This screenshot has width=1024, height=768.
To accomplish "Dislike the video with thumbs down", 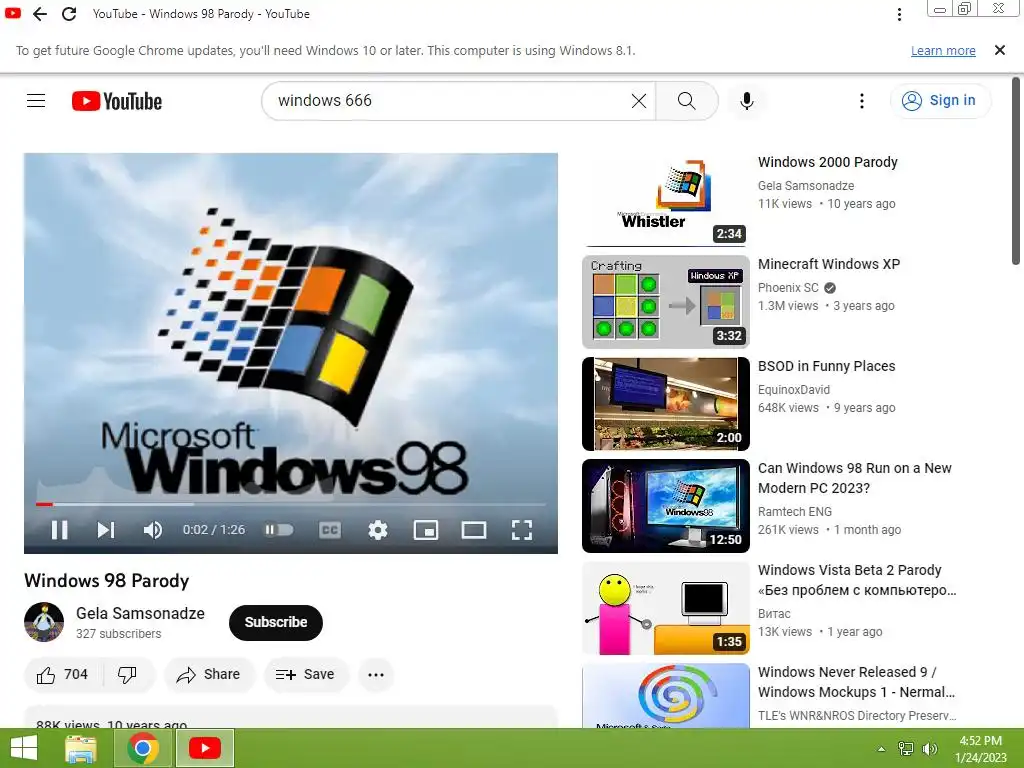I will 127,675.
